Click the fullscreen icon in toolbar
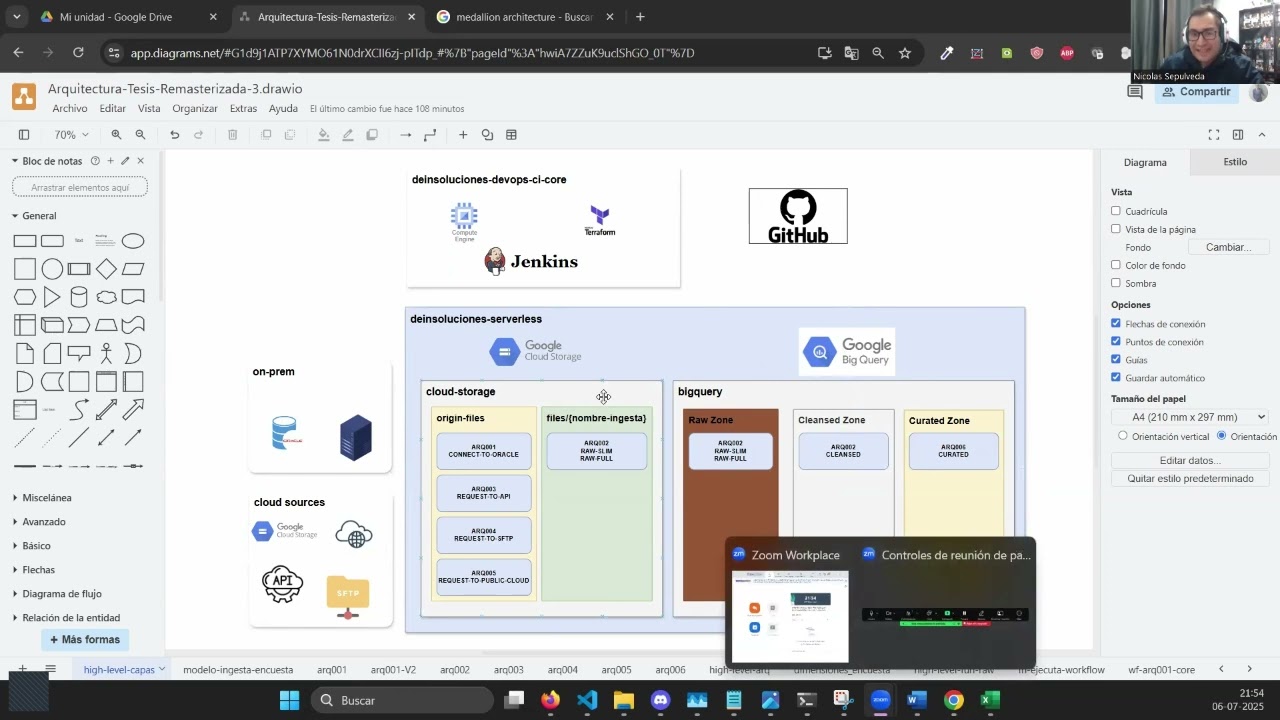Screen dimensions: 1280x720 point(1213,135)
